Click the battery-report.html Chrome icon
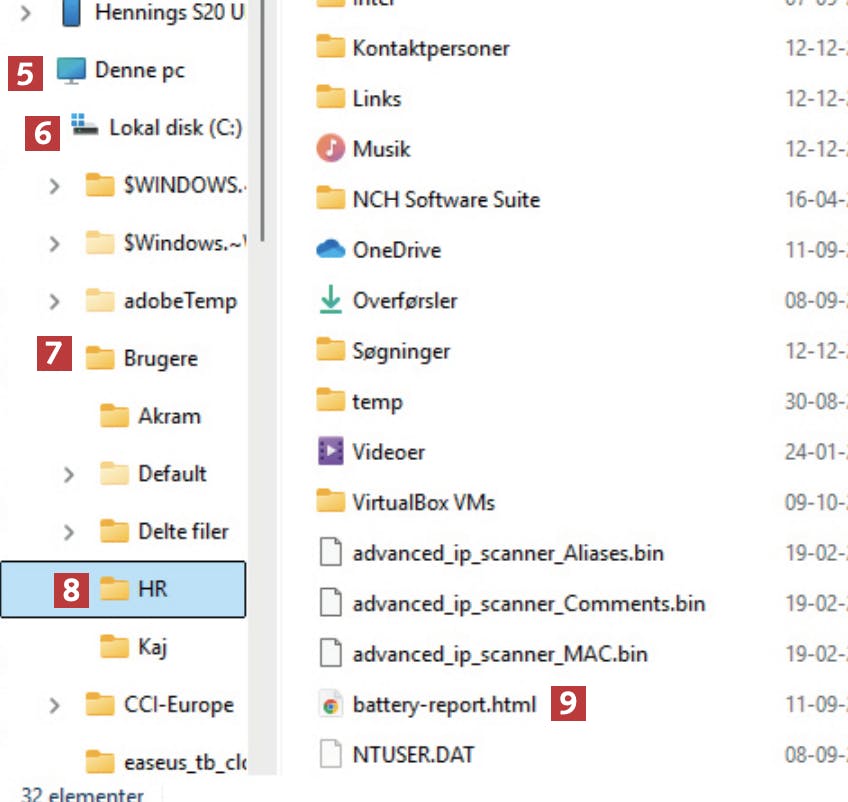848x802 pixels. click(330, 705)
